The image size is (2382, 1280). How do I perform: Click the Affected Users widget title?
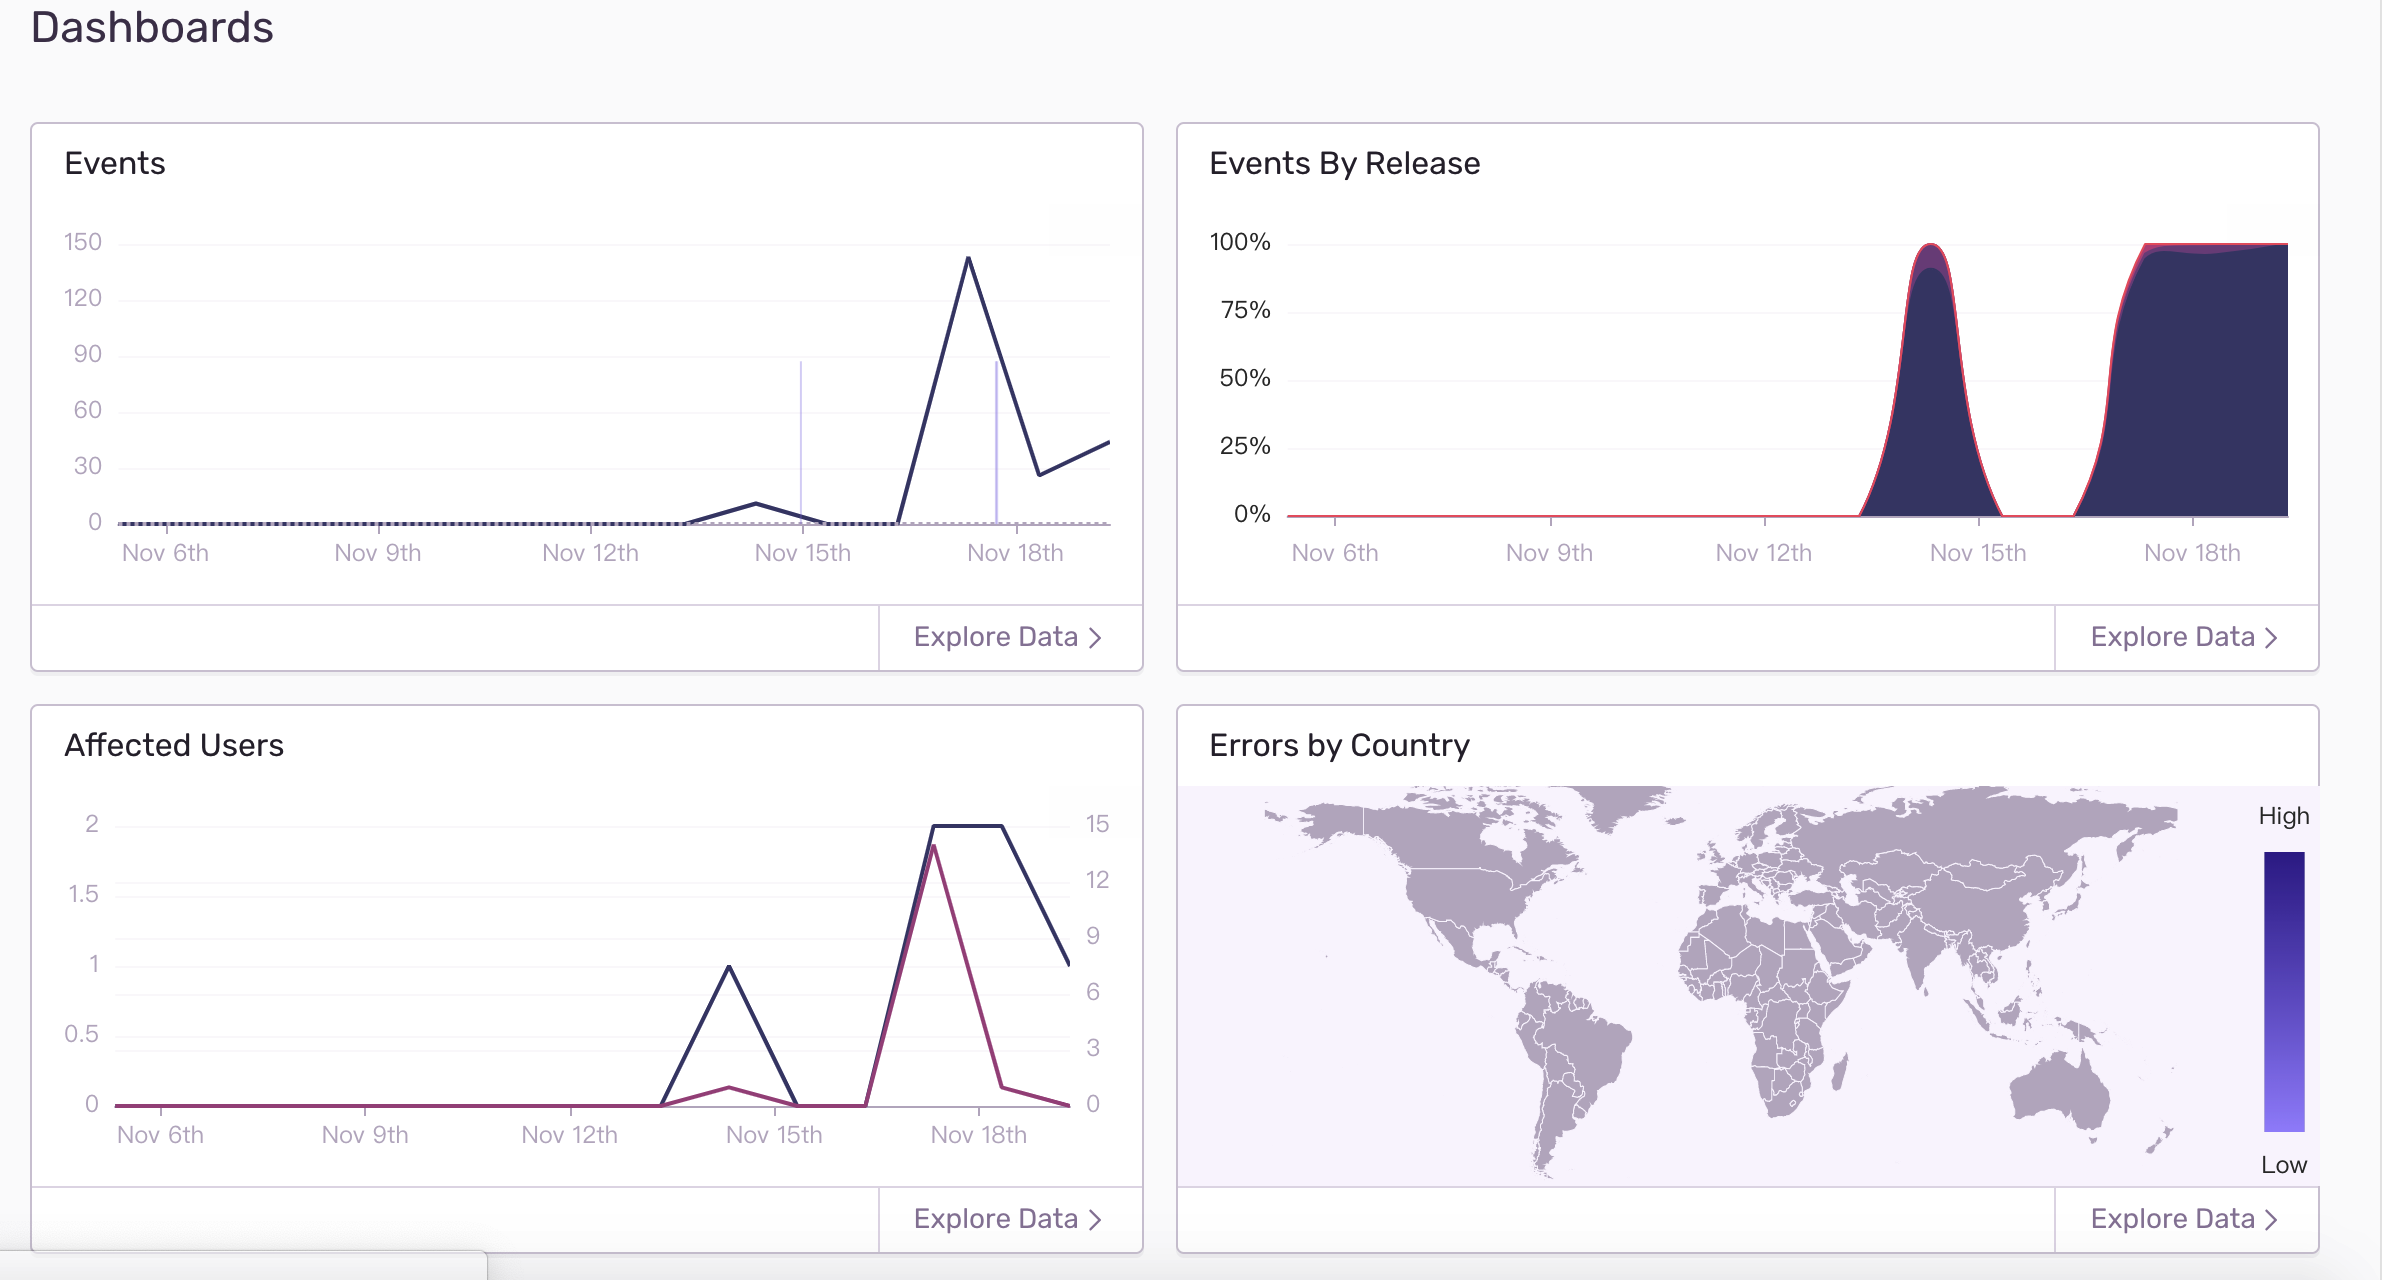click(174, 745)
